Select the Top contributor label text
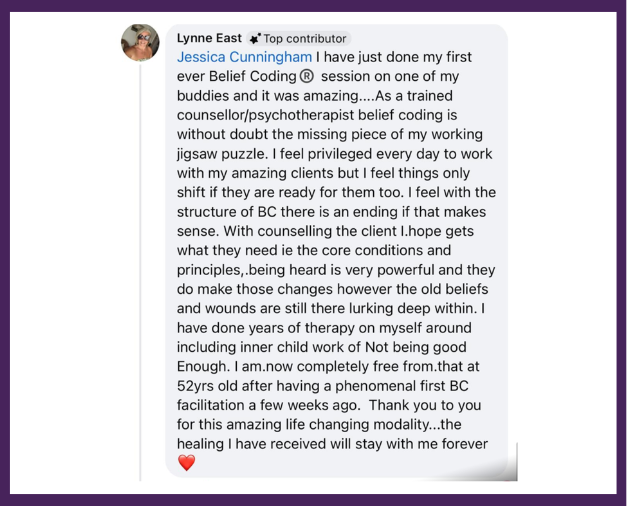The height and width of the screenshot is (506, 636). point(304,39)
